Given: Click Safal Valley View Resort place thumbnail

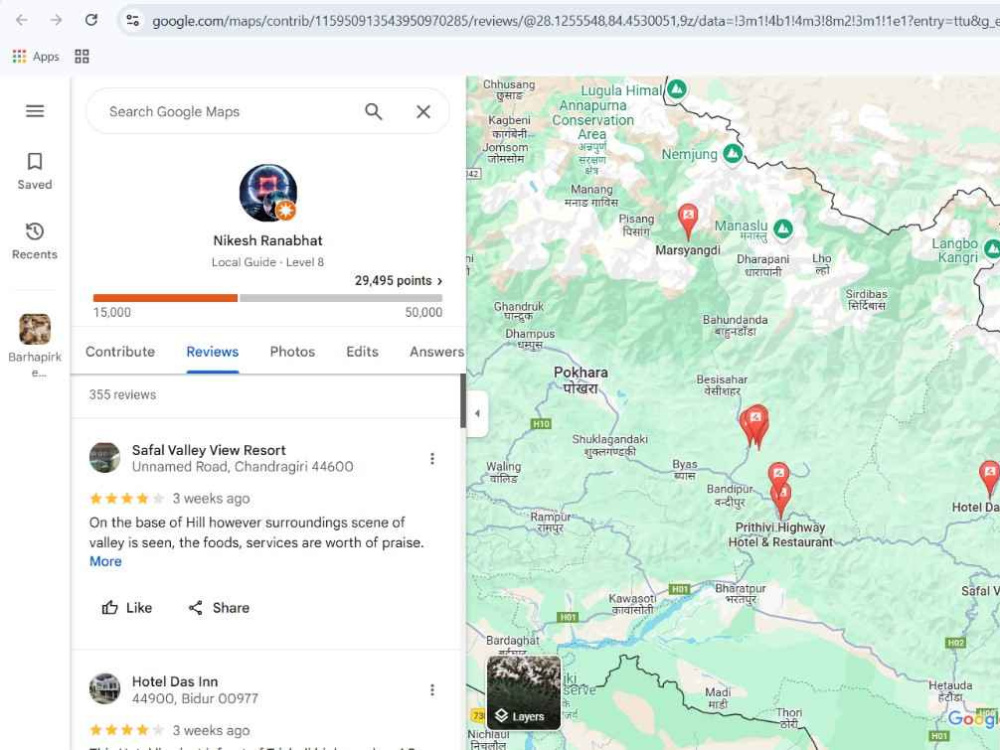Looking at the screenshot, I should pos(105,458).
